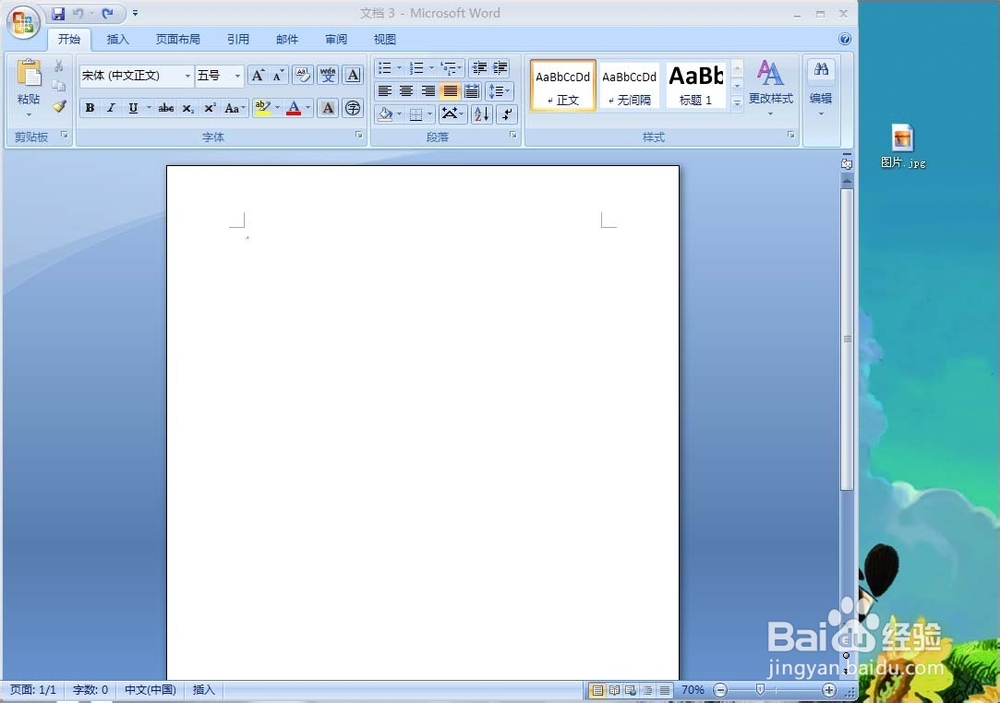Viewport: 1000px width, 703px height.
Task: Open line spacing dropdown
Action: pos(499,91)
